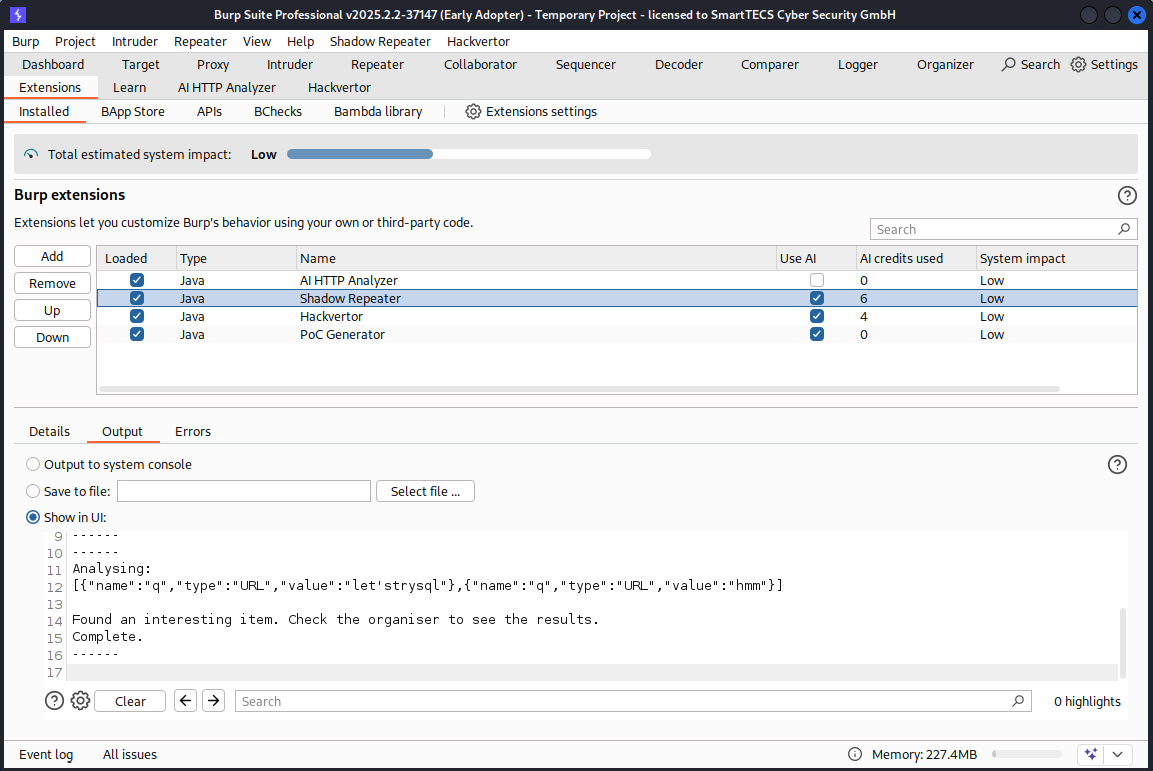
Task: Untick Loaded checkbox for Shadow Repeater
Action: [137, 298]
